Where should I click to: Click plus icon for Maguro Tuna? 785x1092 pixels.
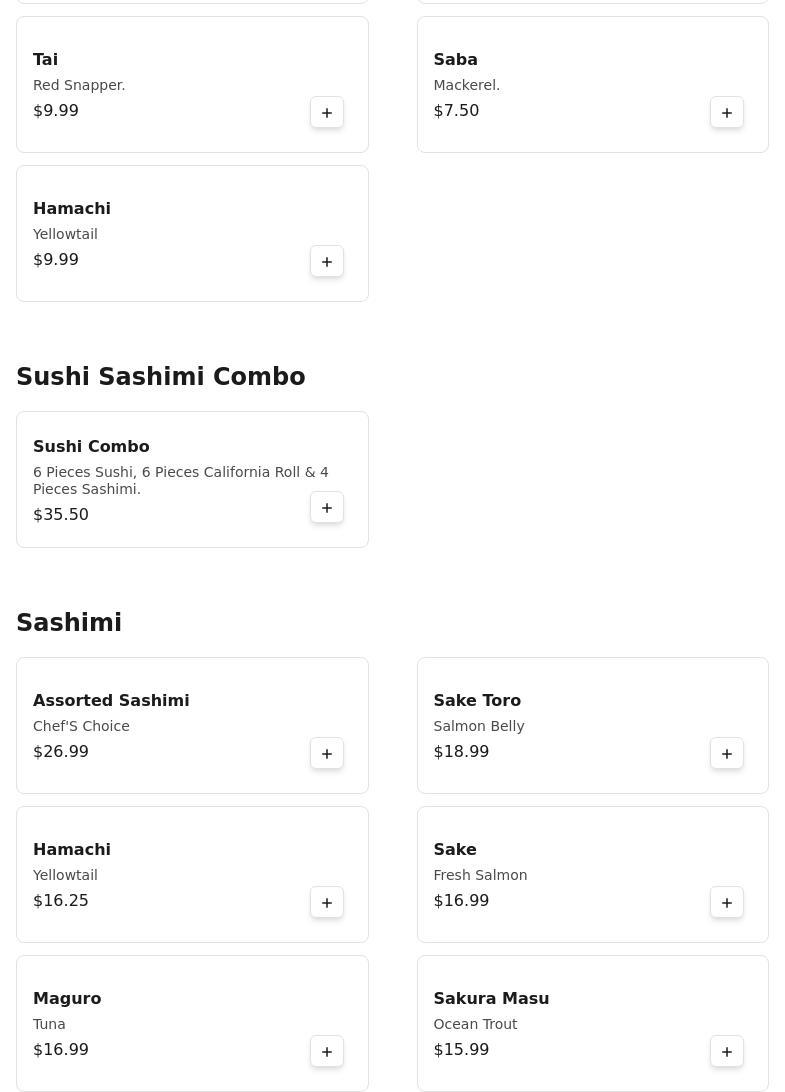tap(327, 1052)
